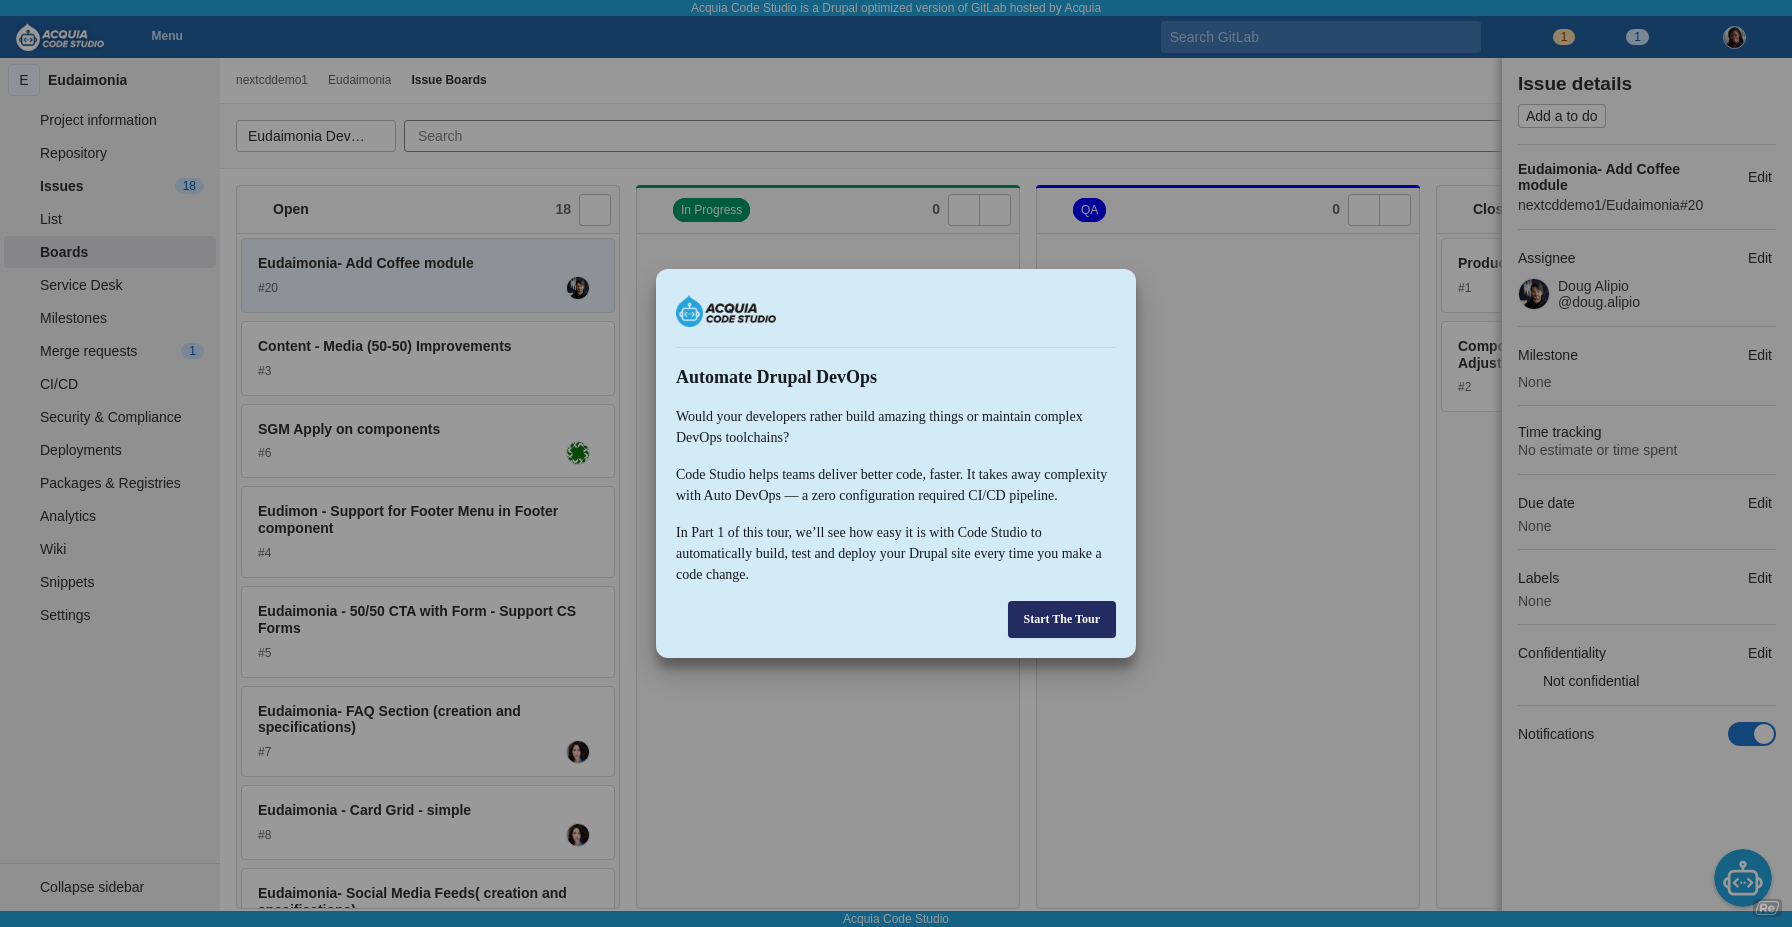This screenshot has width=1792, height=927.
Task: Click the avatar on the SGM Apply card
Action: [578, 453]
